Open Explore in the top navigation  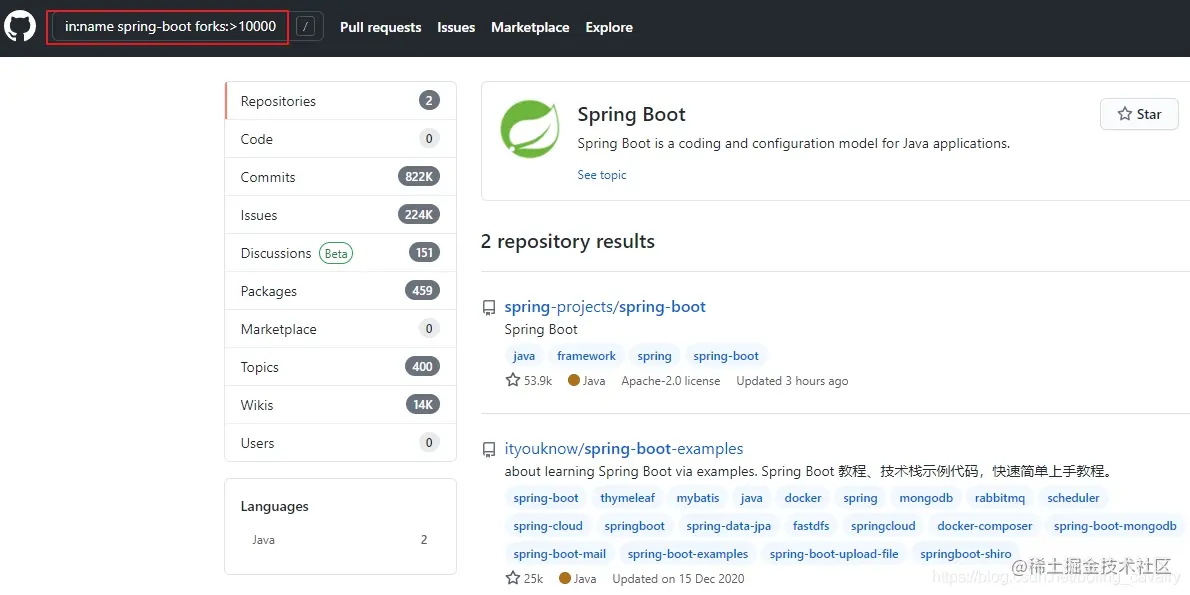click(x=609, y=27)
